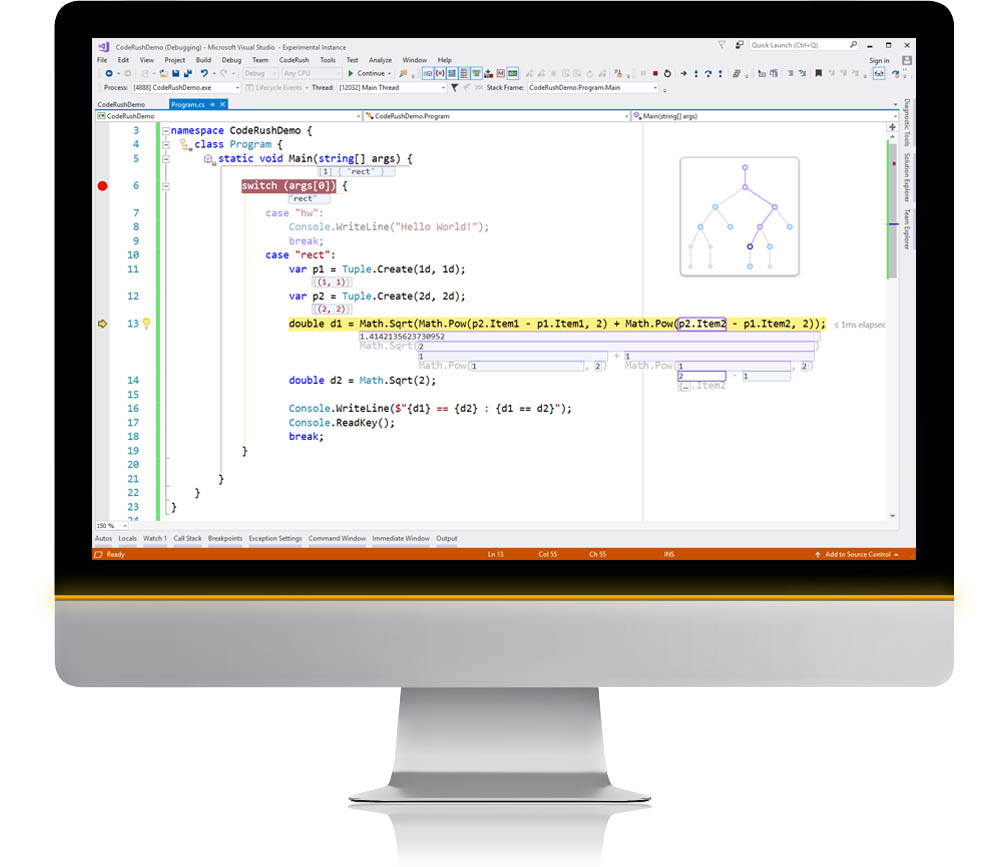Open the CodeRush menu

[294, 61]
